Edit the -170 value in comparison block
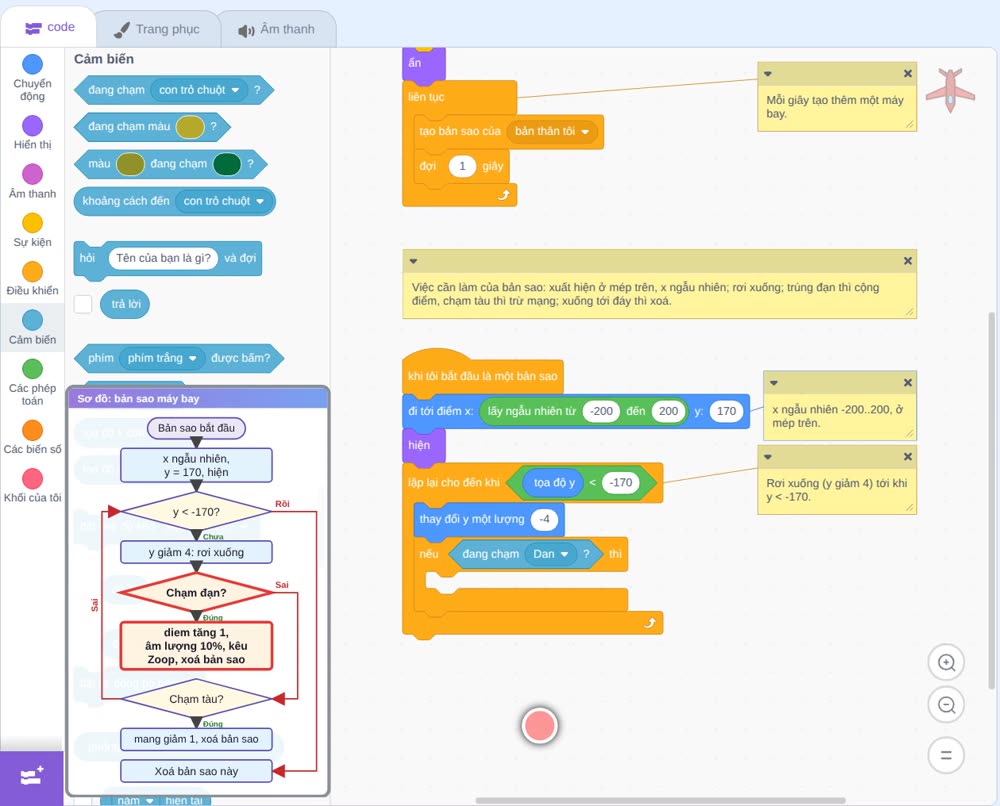The image size is (1000, 806). [620, 483]
